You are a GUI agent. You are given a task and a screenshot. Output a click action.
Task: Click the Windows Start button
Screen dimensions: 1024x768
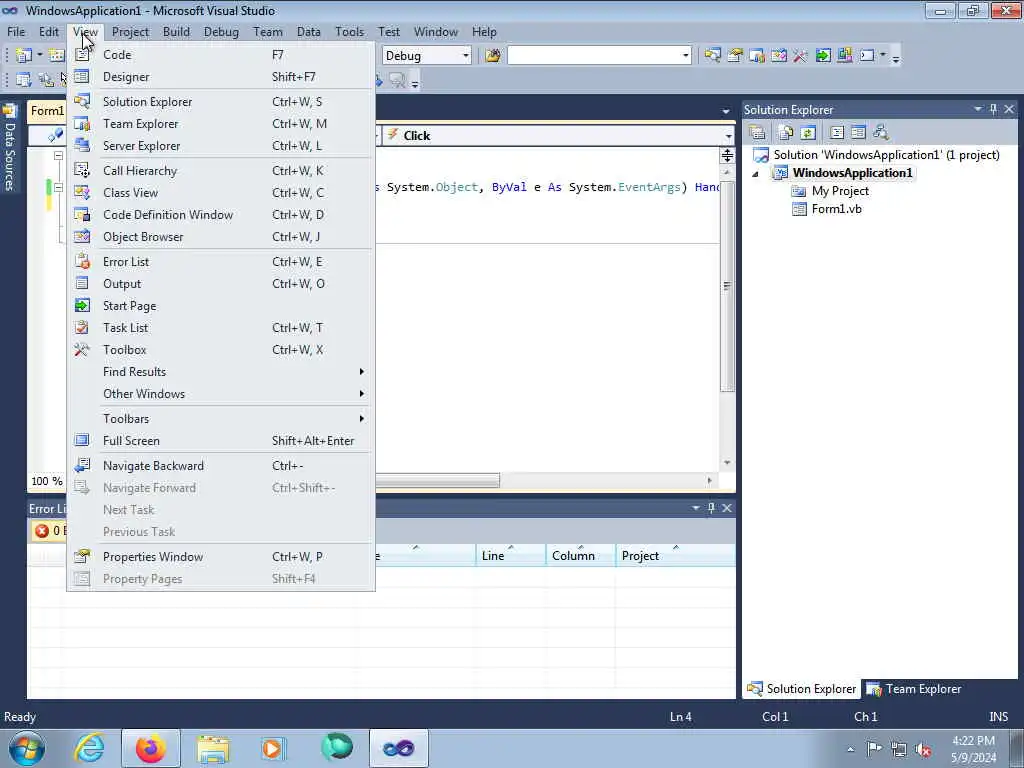(27, 748)
